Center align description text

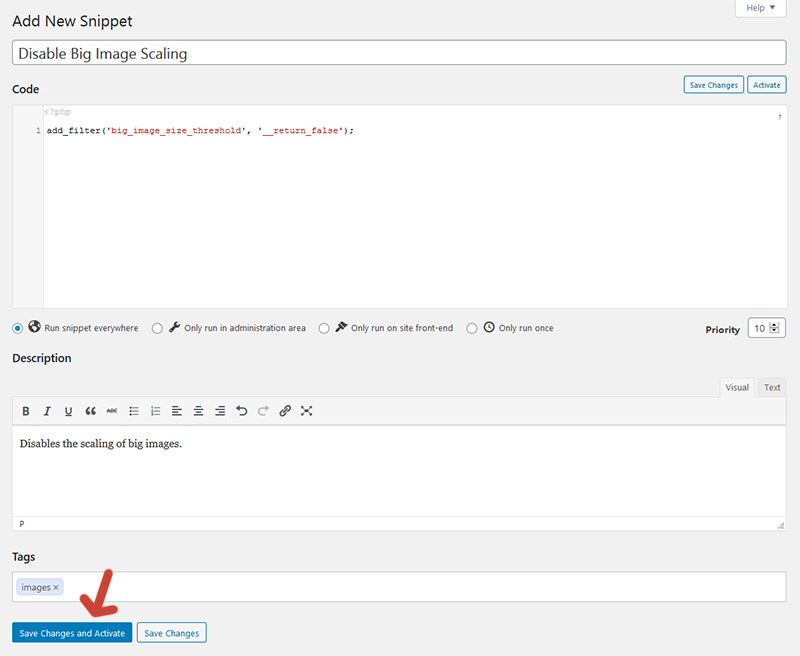coord(198,411)
